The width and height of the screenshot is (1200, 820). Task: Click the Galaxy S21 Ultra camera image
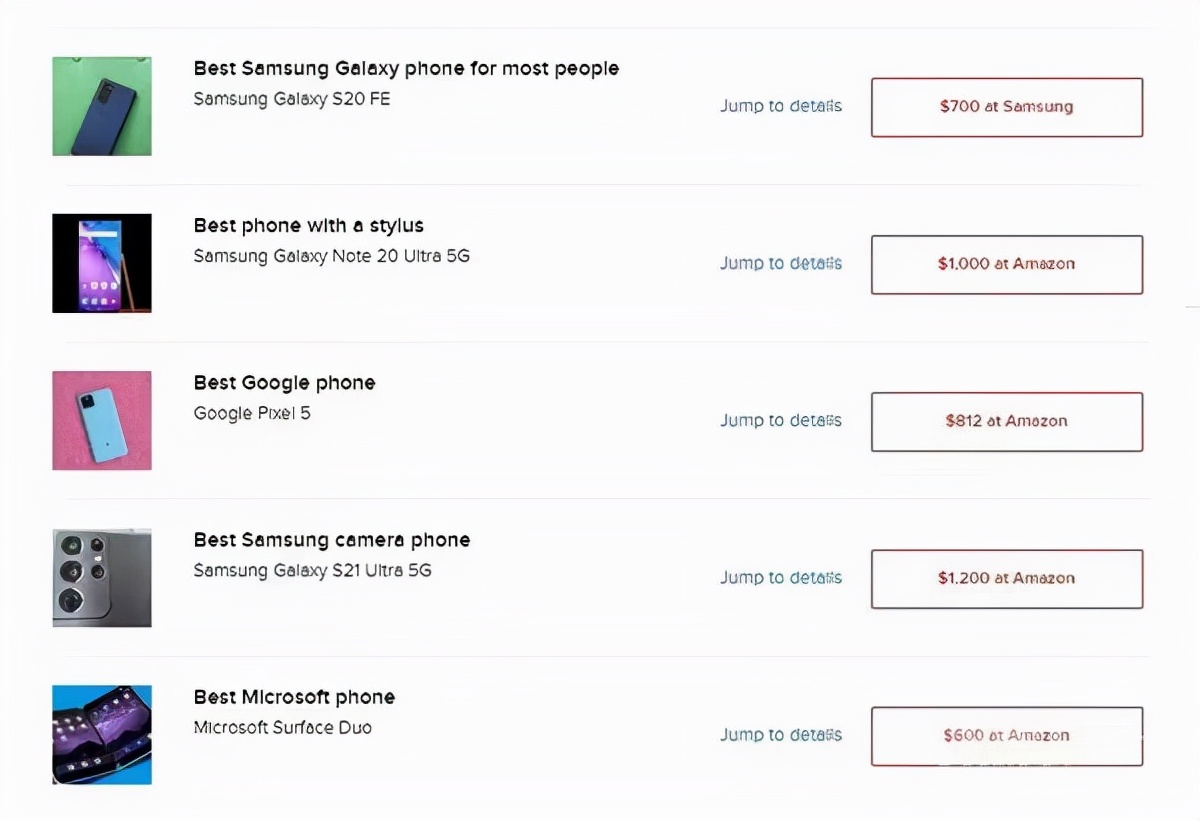[x=101, y=577]
